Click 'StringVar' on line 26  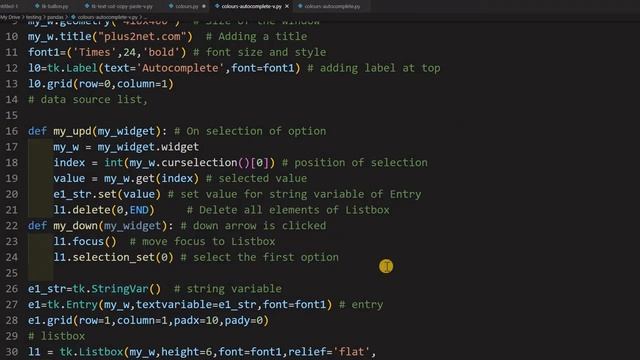pos(120,289)
